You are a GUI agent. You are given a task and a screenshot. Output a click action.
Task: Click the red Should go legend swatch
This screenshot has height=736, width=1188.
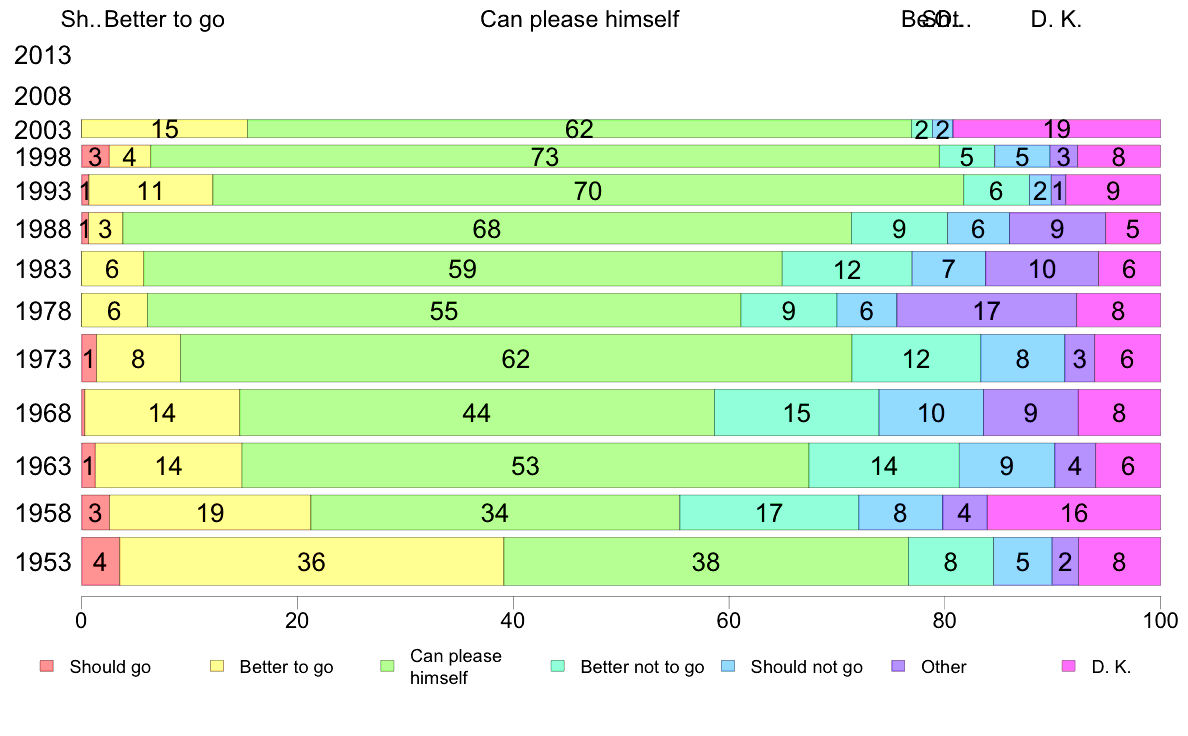coord(46,666)
